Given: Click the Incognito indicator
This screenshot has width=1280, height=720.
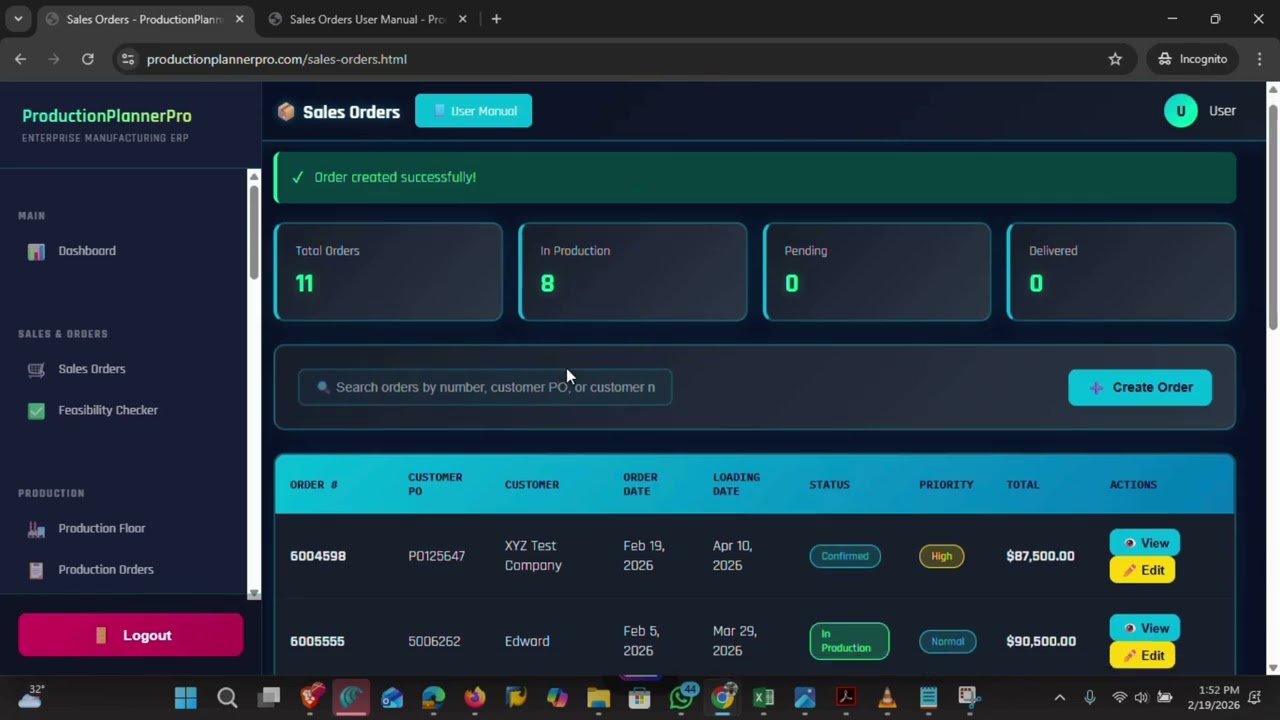Looking at the screenshot, I should 1192,59.
